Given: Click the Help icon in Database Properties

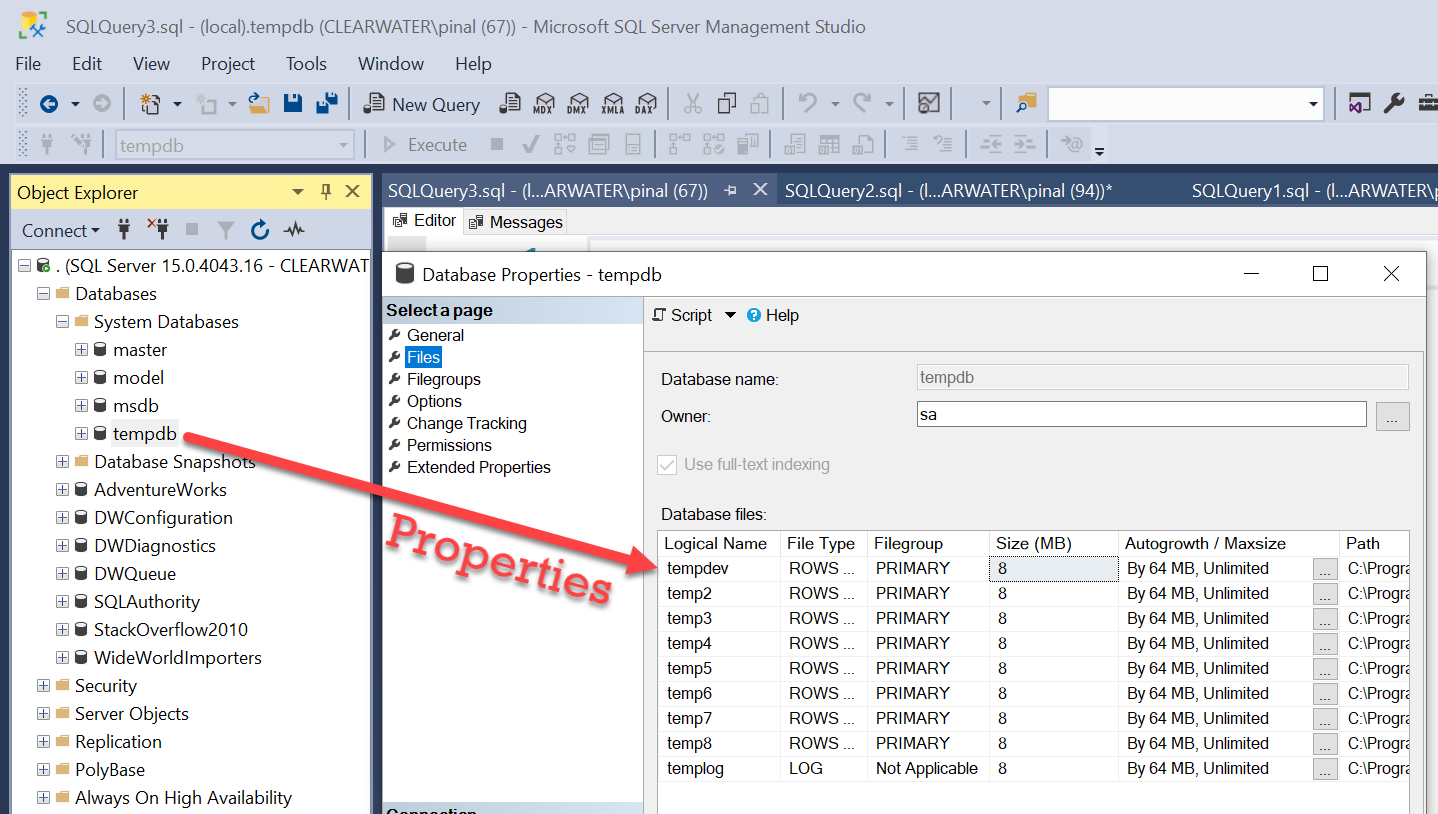Looking at the screenshot, I should point(773,315).
